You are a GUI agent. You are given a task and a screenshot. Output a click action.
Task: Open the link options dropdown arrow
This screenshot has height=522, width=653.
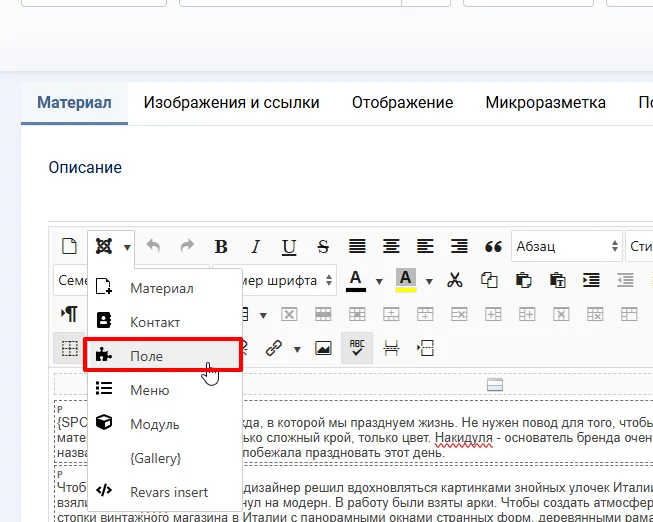coord(297,350)
